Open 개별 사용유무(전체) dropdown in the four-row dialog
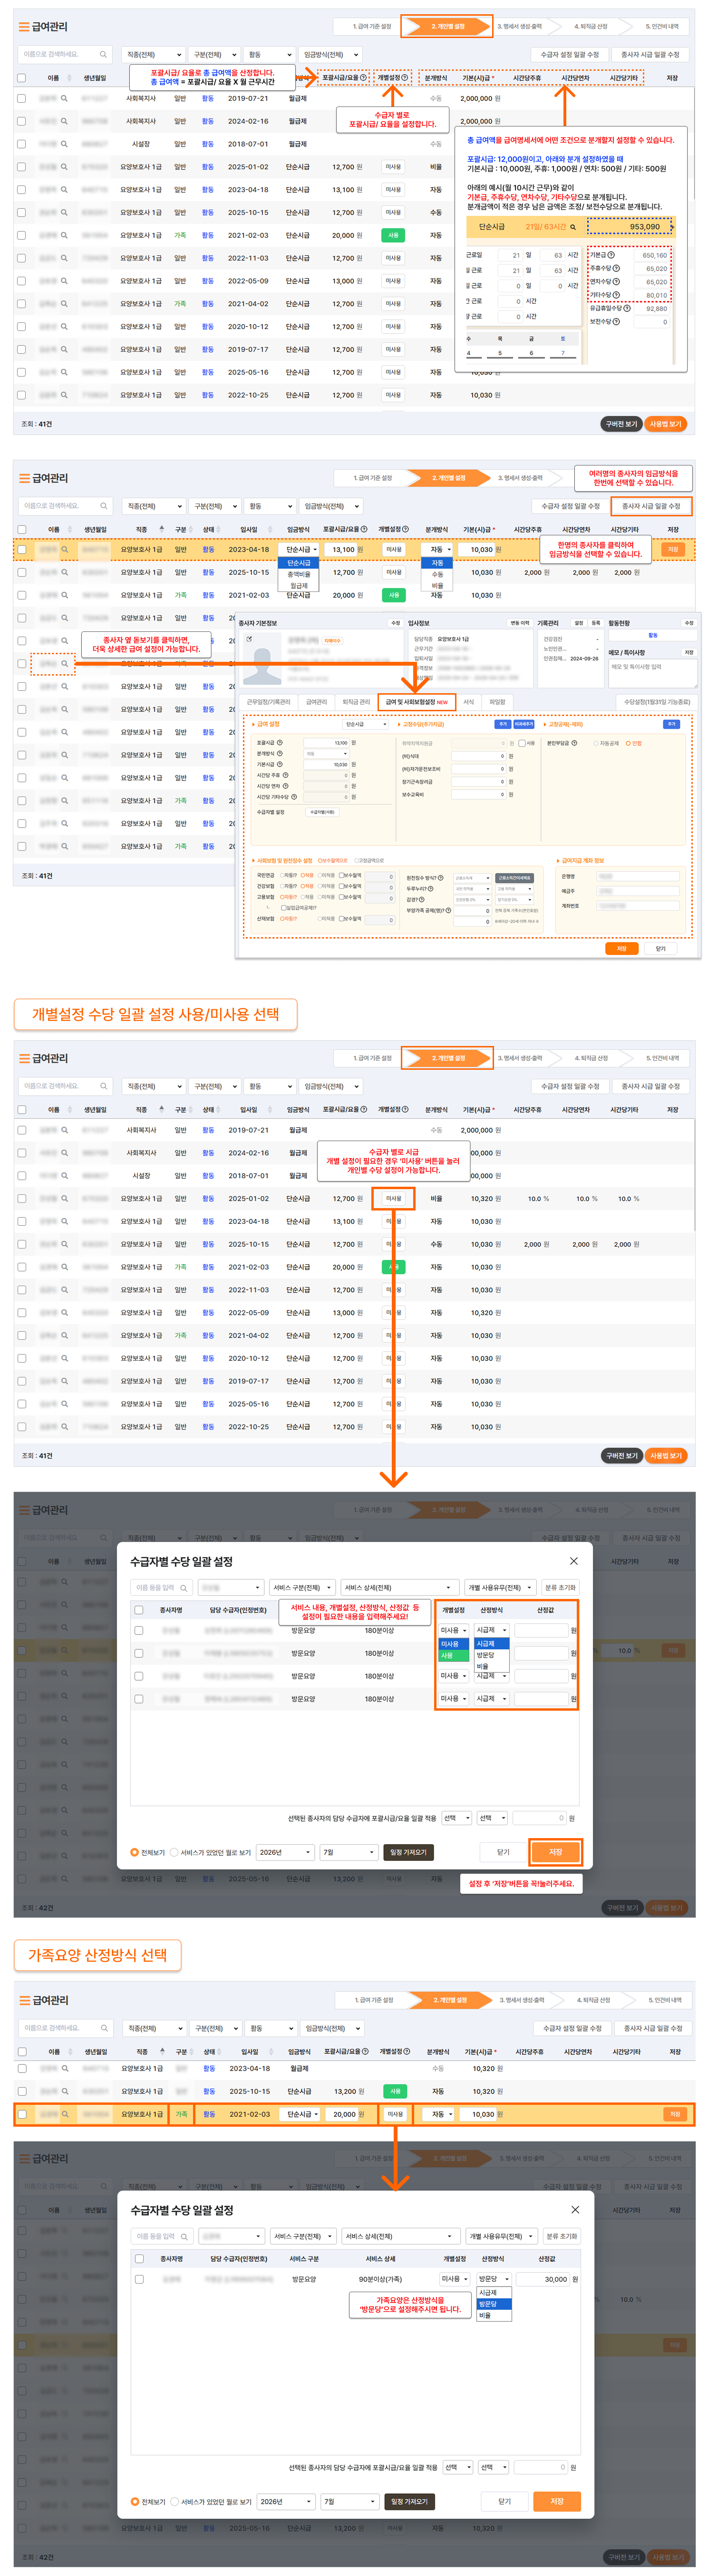 point(501,1588)
